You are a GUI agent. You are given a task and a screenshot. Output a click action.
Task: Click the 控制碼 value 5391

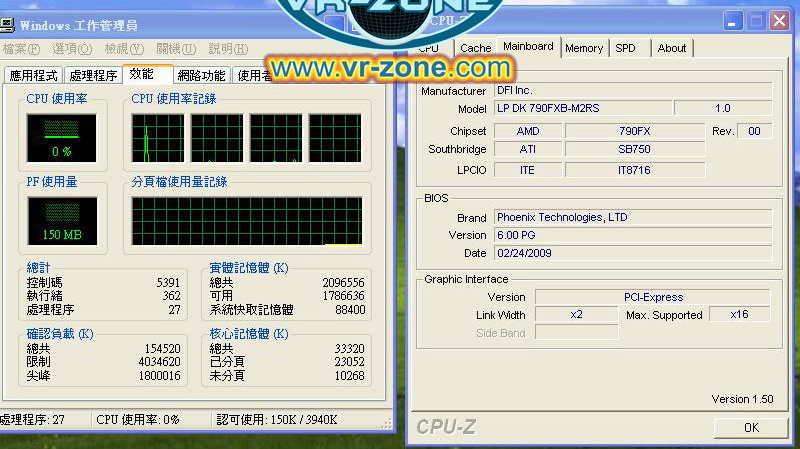(168, 283)
